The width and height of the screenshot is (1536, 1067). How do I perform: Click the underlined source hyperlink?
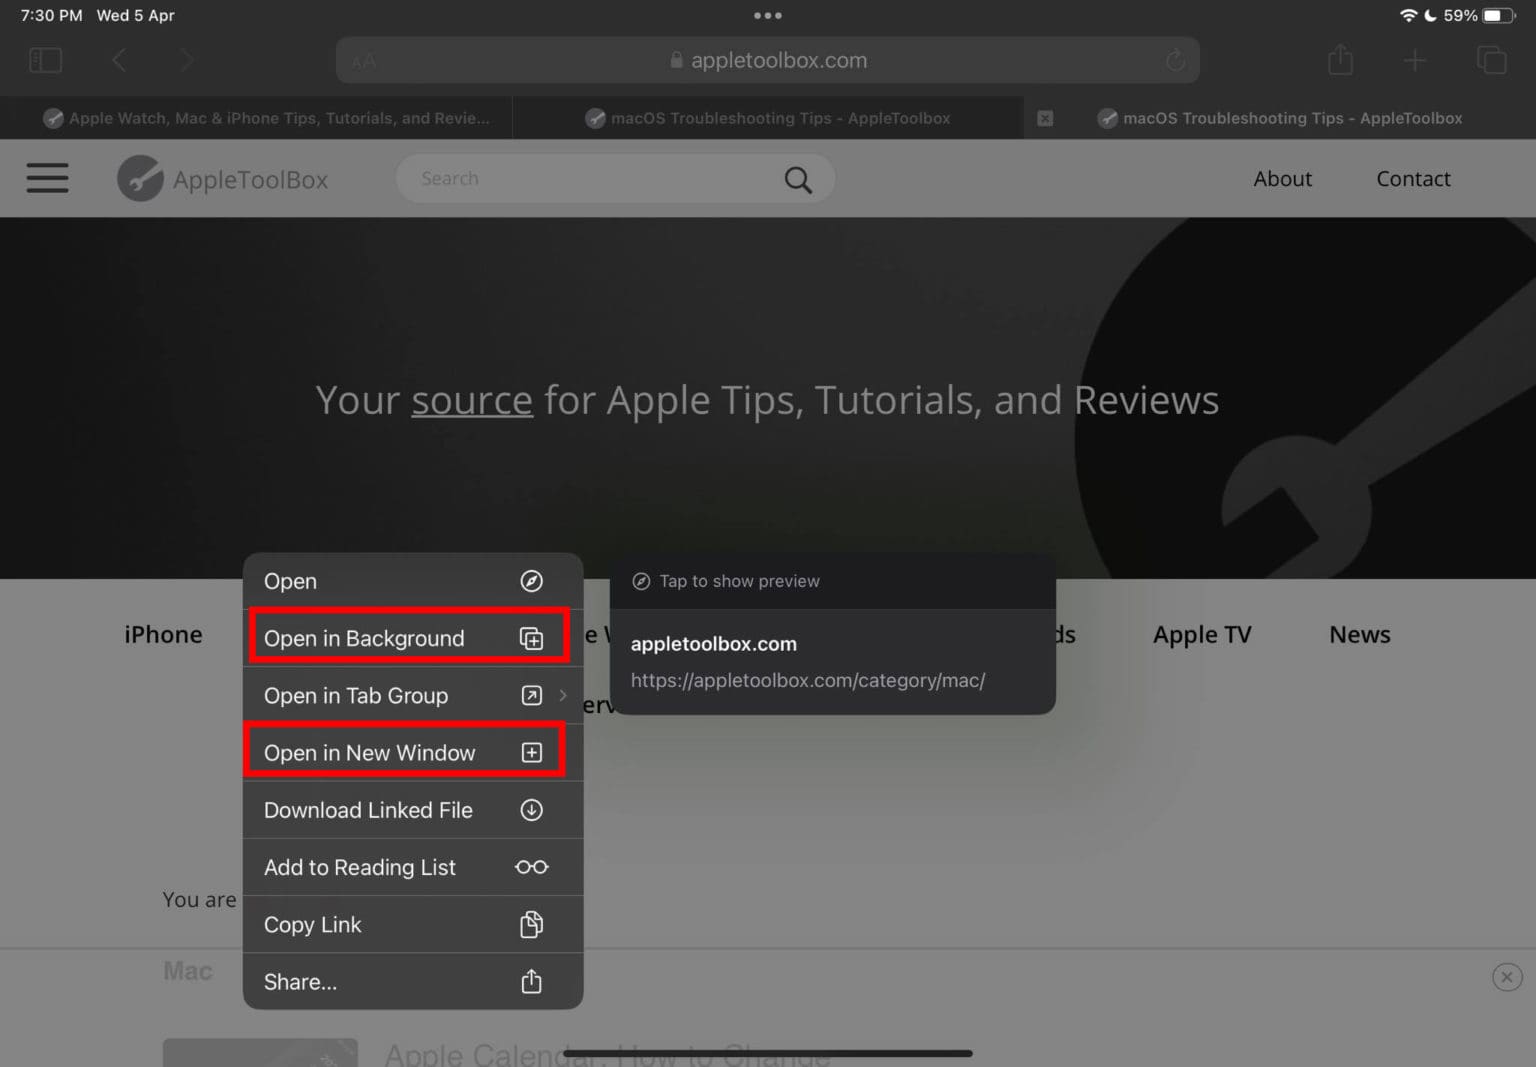coord(471,399)
